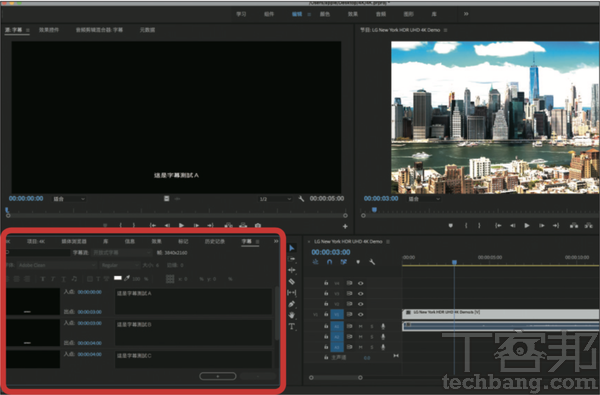Screen dimensions: 600x395
Task: Go to Out point in program monitor
Action: coord(556,225)
